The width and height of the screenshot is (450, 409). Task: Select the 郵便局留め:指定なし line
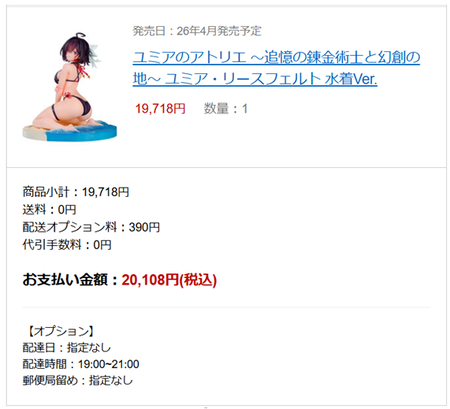coord(78,380)
